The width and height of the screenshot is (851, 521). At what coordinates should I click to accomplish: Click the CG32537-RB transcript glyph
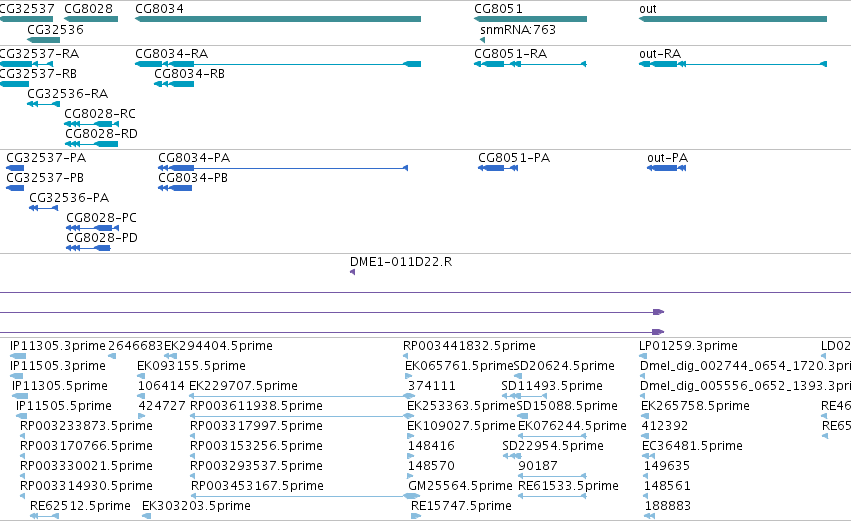(14, 84)
